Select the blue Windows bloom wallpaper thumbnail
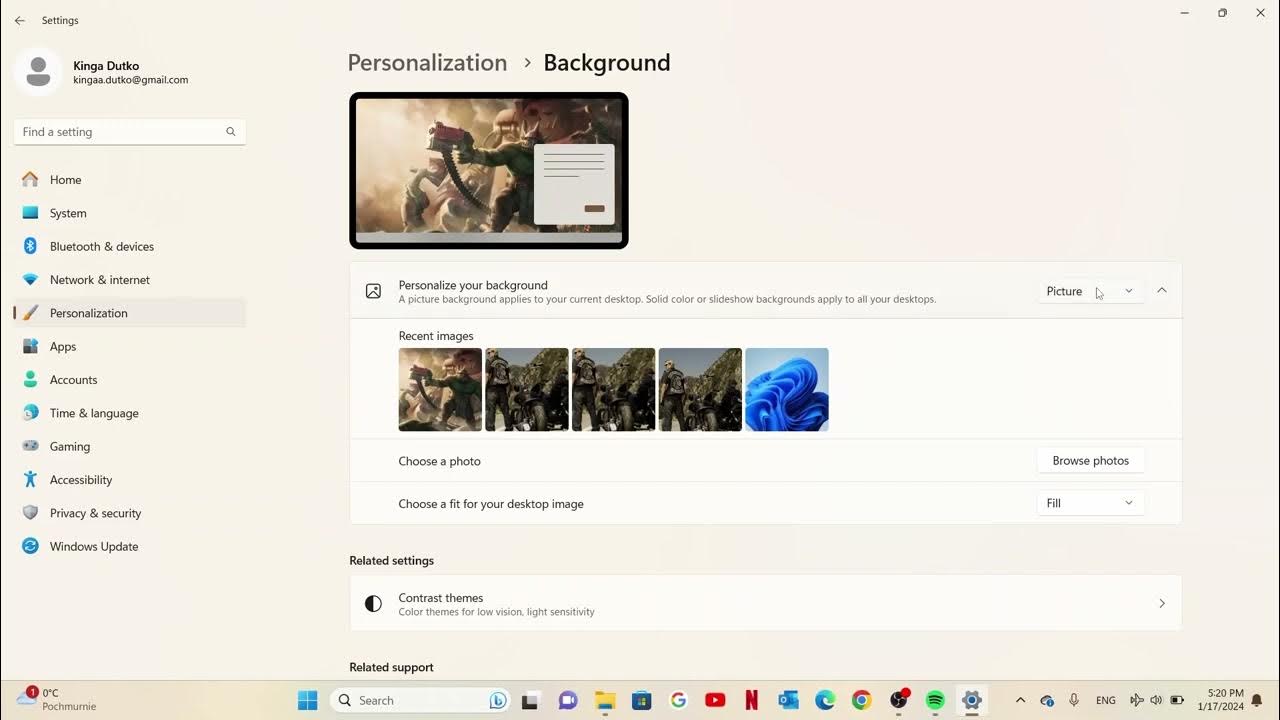The height and width of the screenshot is (720, 1280). (787, 390)
